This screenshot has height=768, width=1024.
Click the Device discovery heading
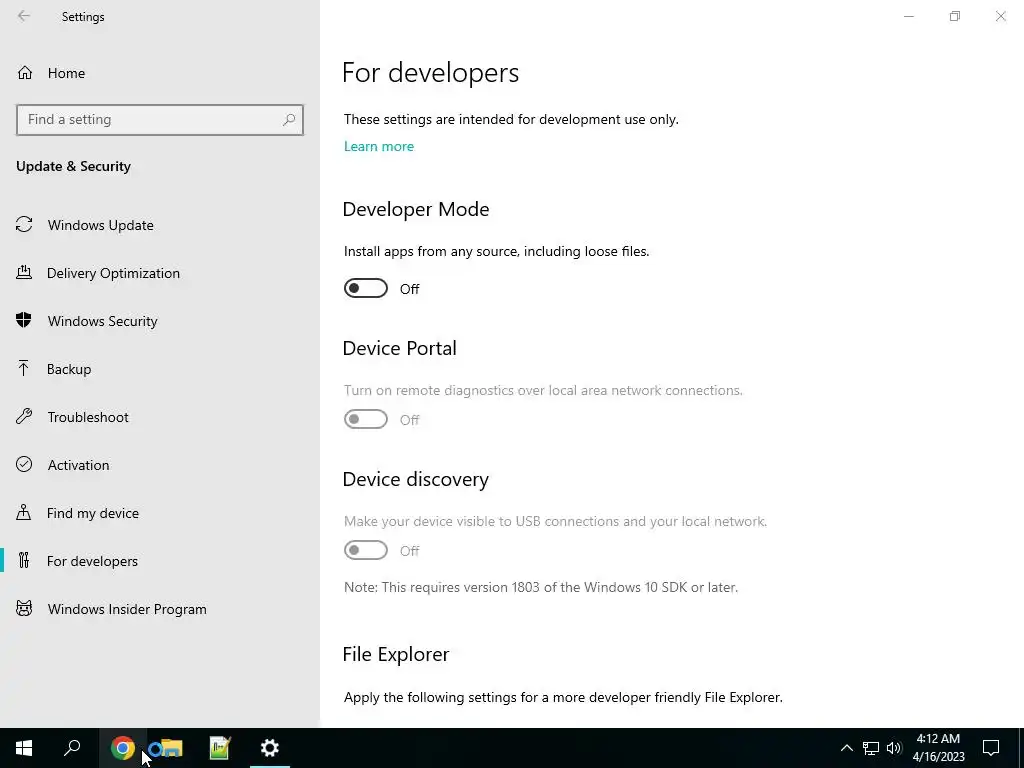point(415,479)
